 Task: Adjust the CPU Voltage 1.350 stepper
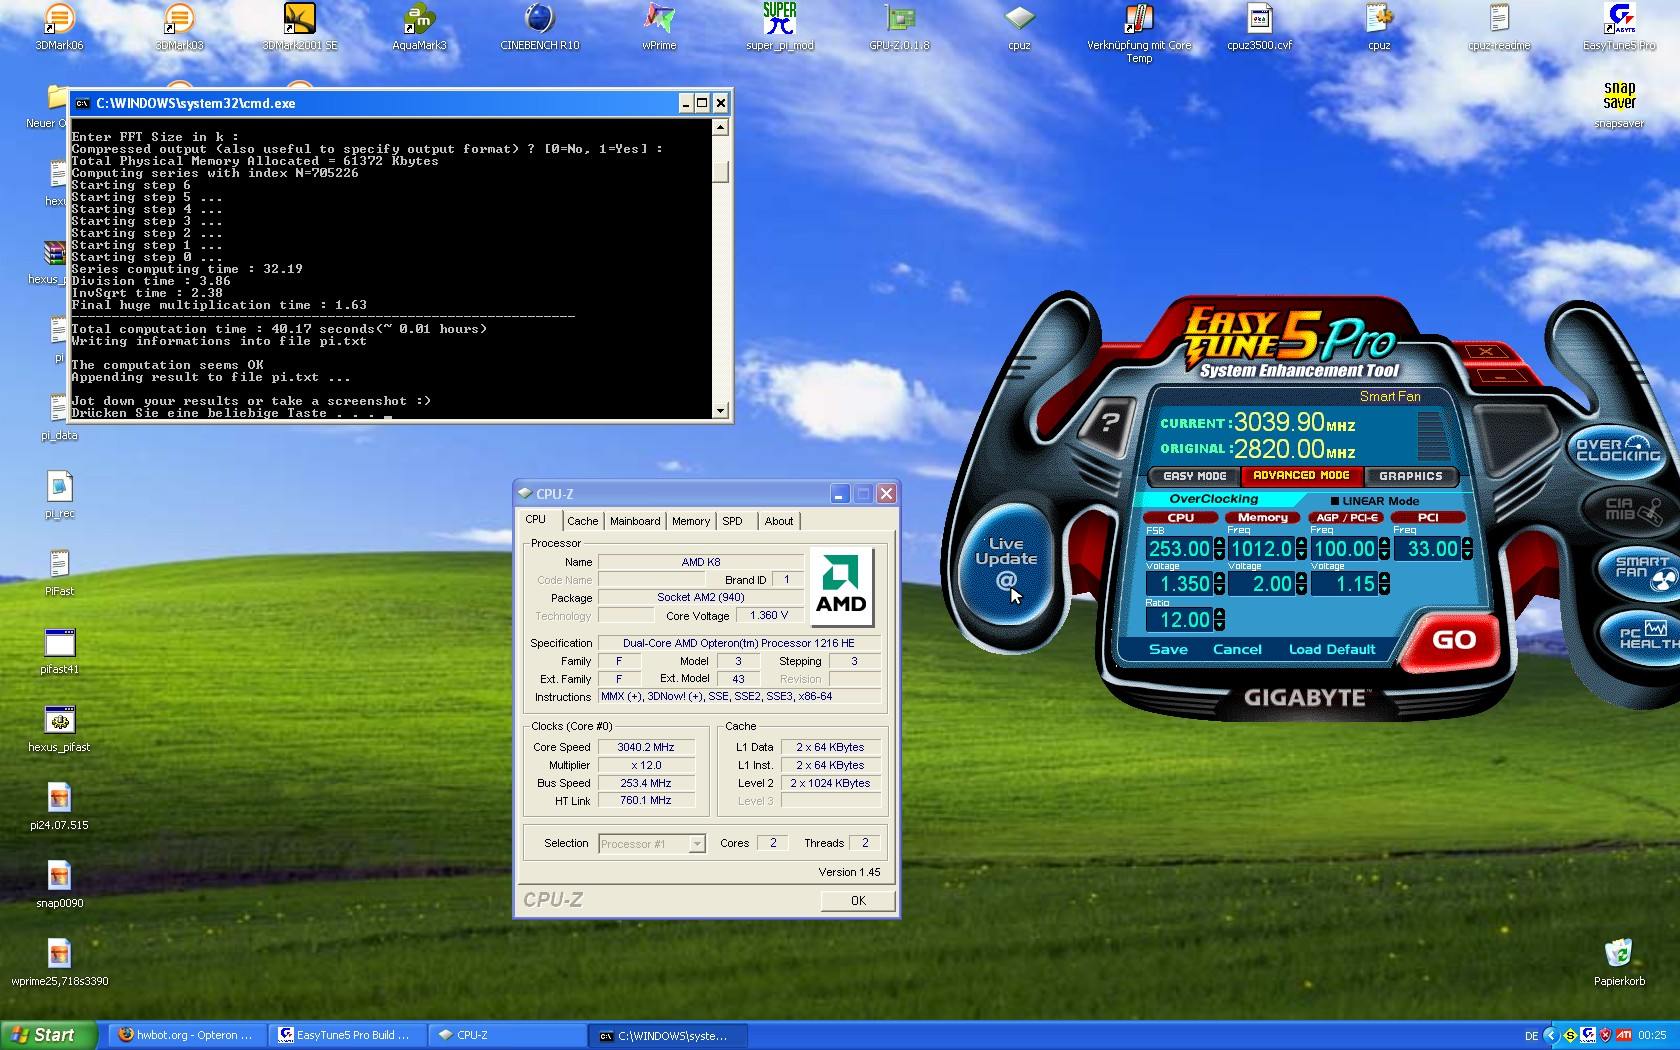[x=1218, y=584]
